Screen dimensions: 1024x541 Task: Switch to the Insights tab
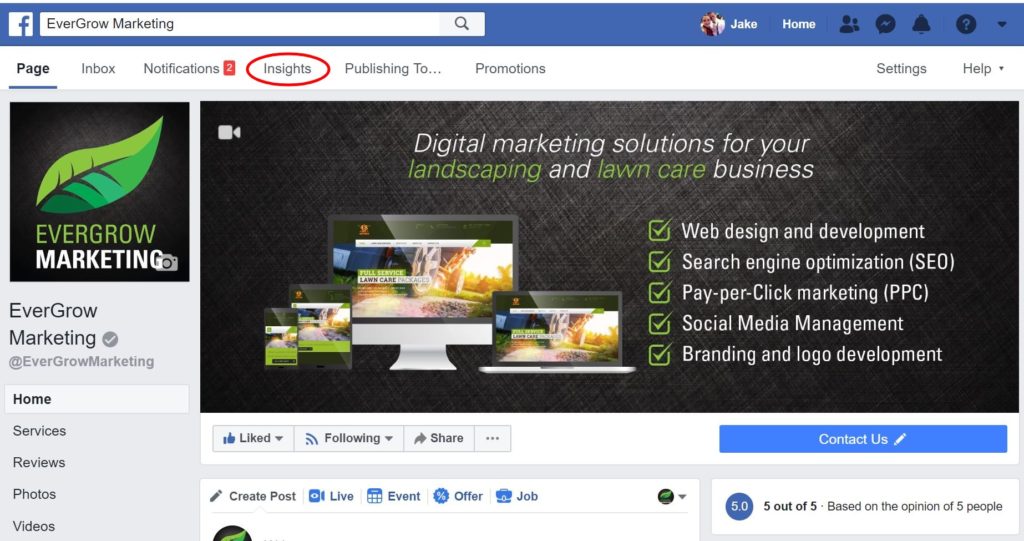pyautogui.click(x=287, y=69)
